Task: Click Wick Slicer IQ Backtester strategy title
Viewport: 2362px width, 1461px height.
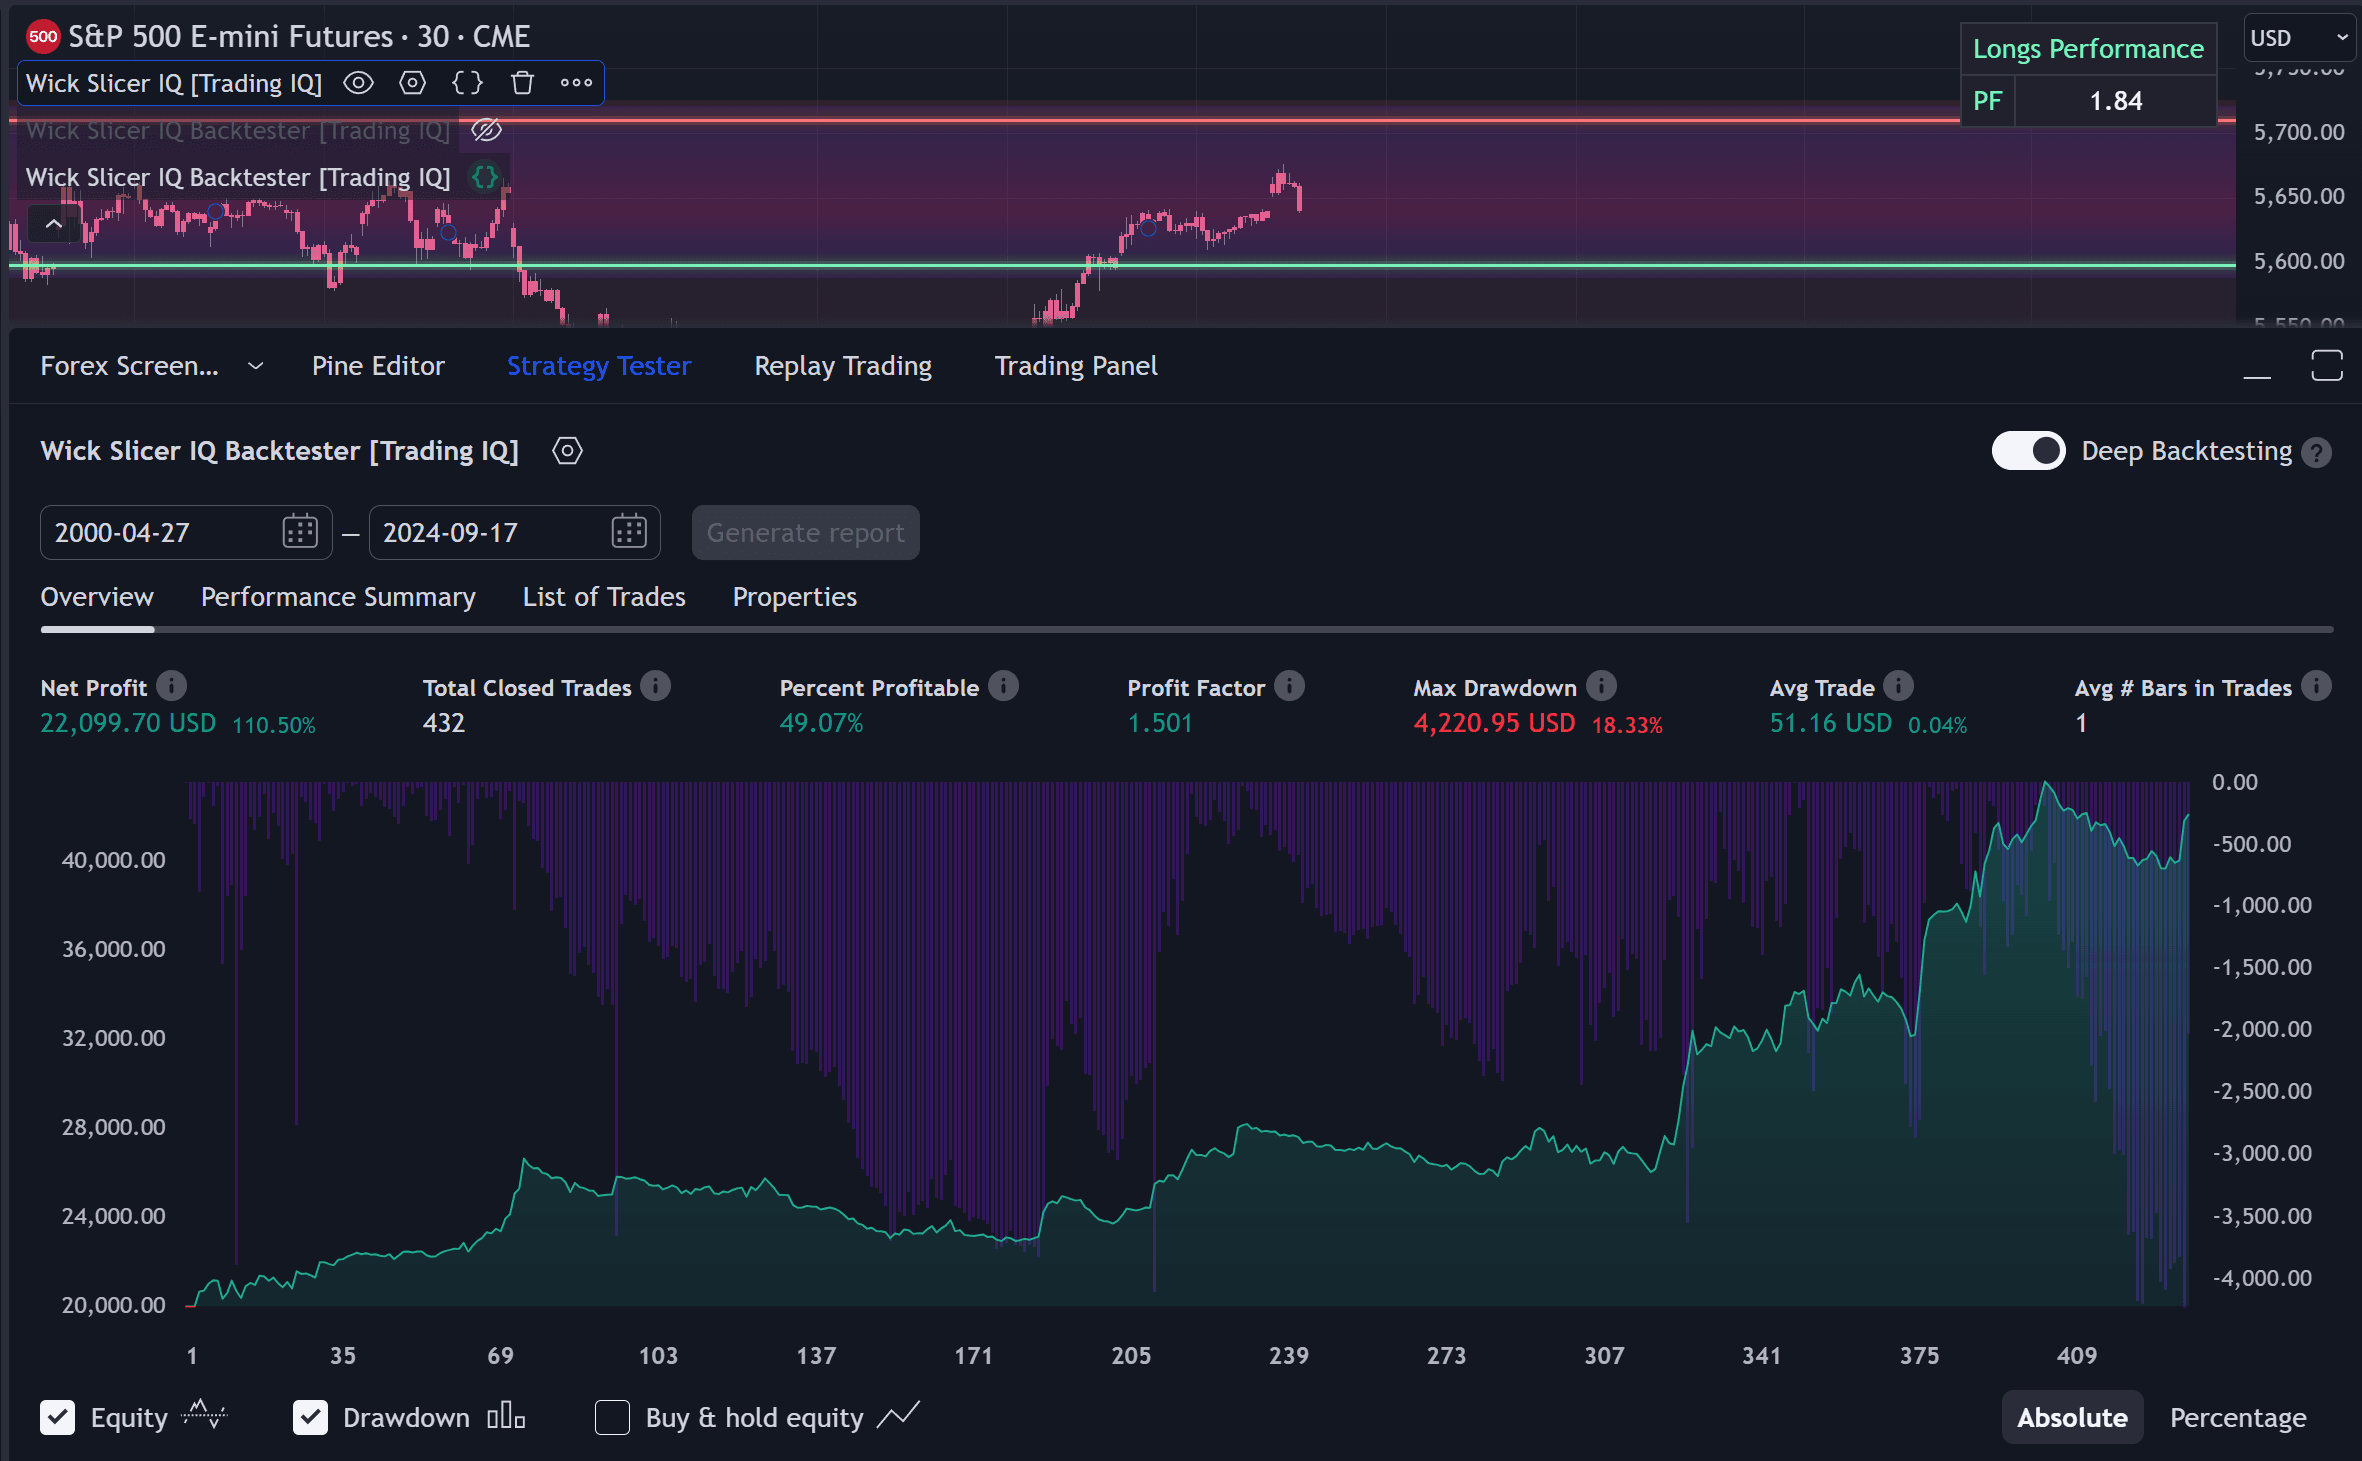Action: (x=280, y=451)
